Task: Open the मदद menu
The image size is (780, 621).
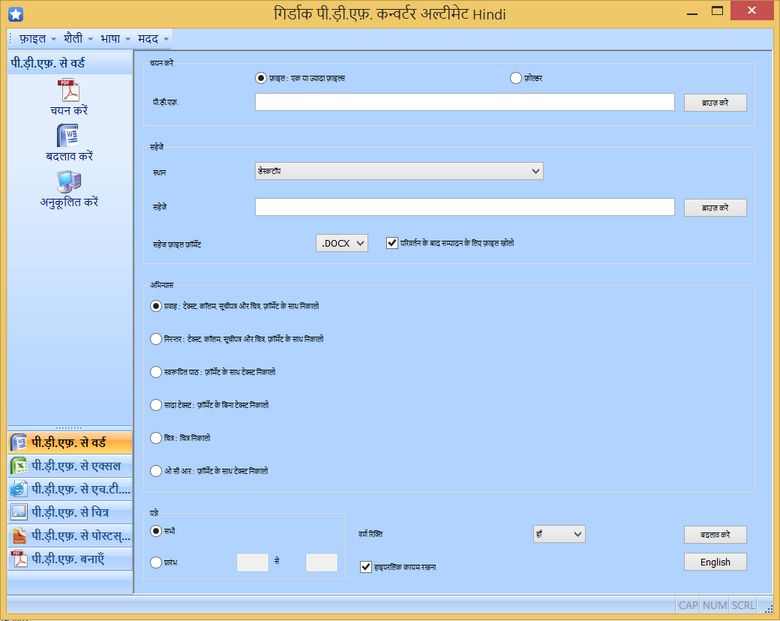Action: coord(152,39)
